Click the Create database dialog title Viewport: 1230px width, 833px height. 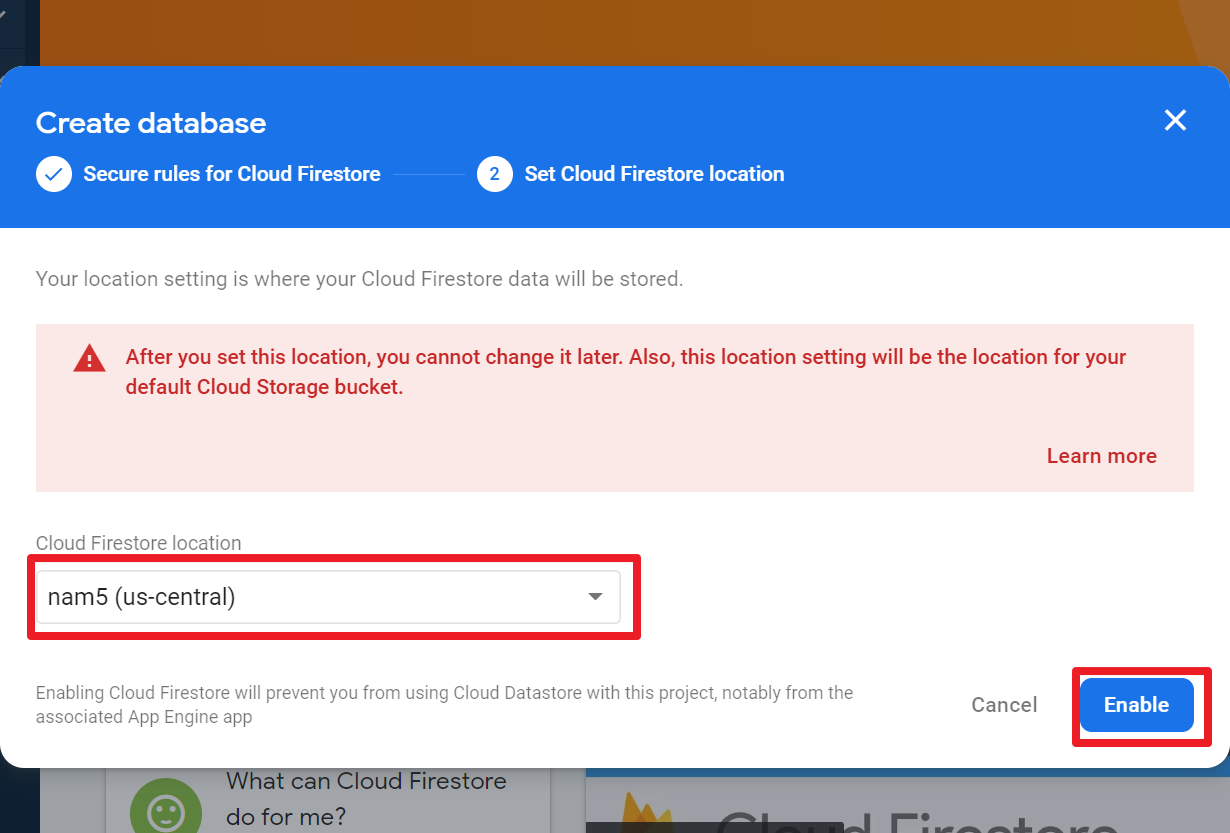tap(151, 123)
